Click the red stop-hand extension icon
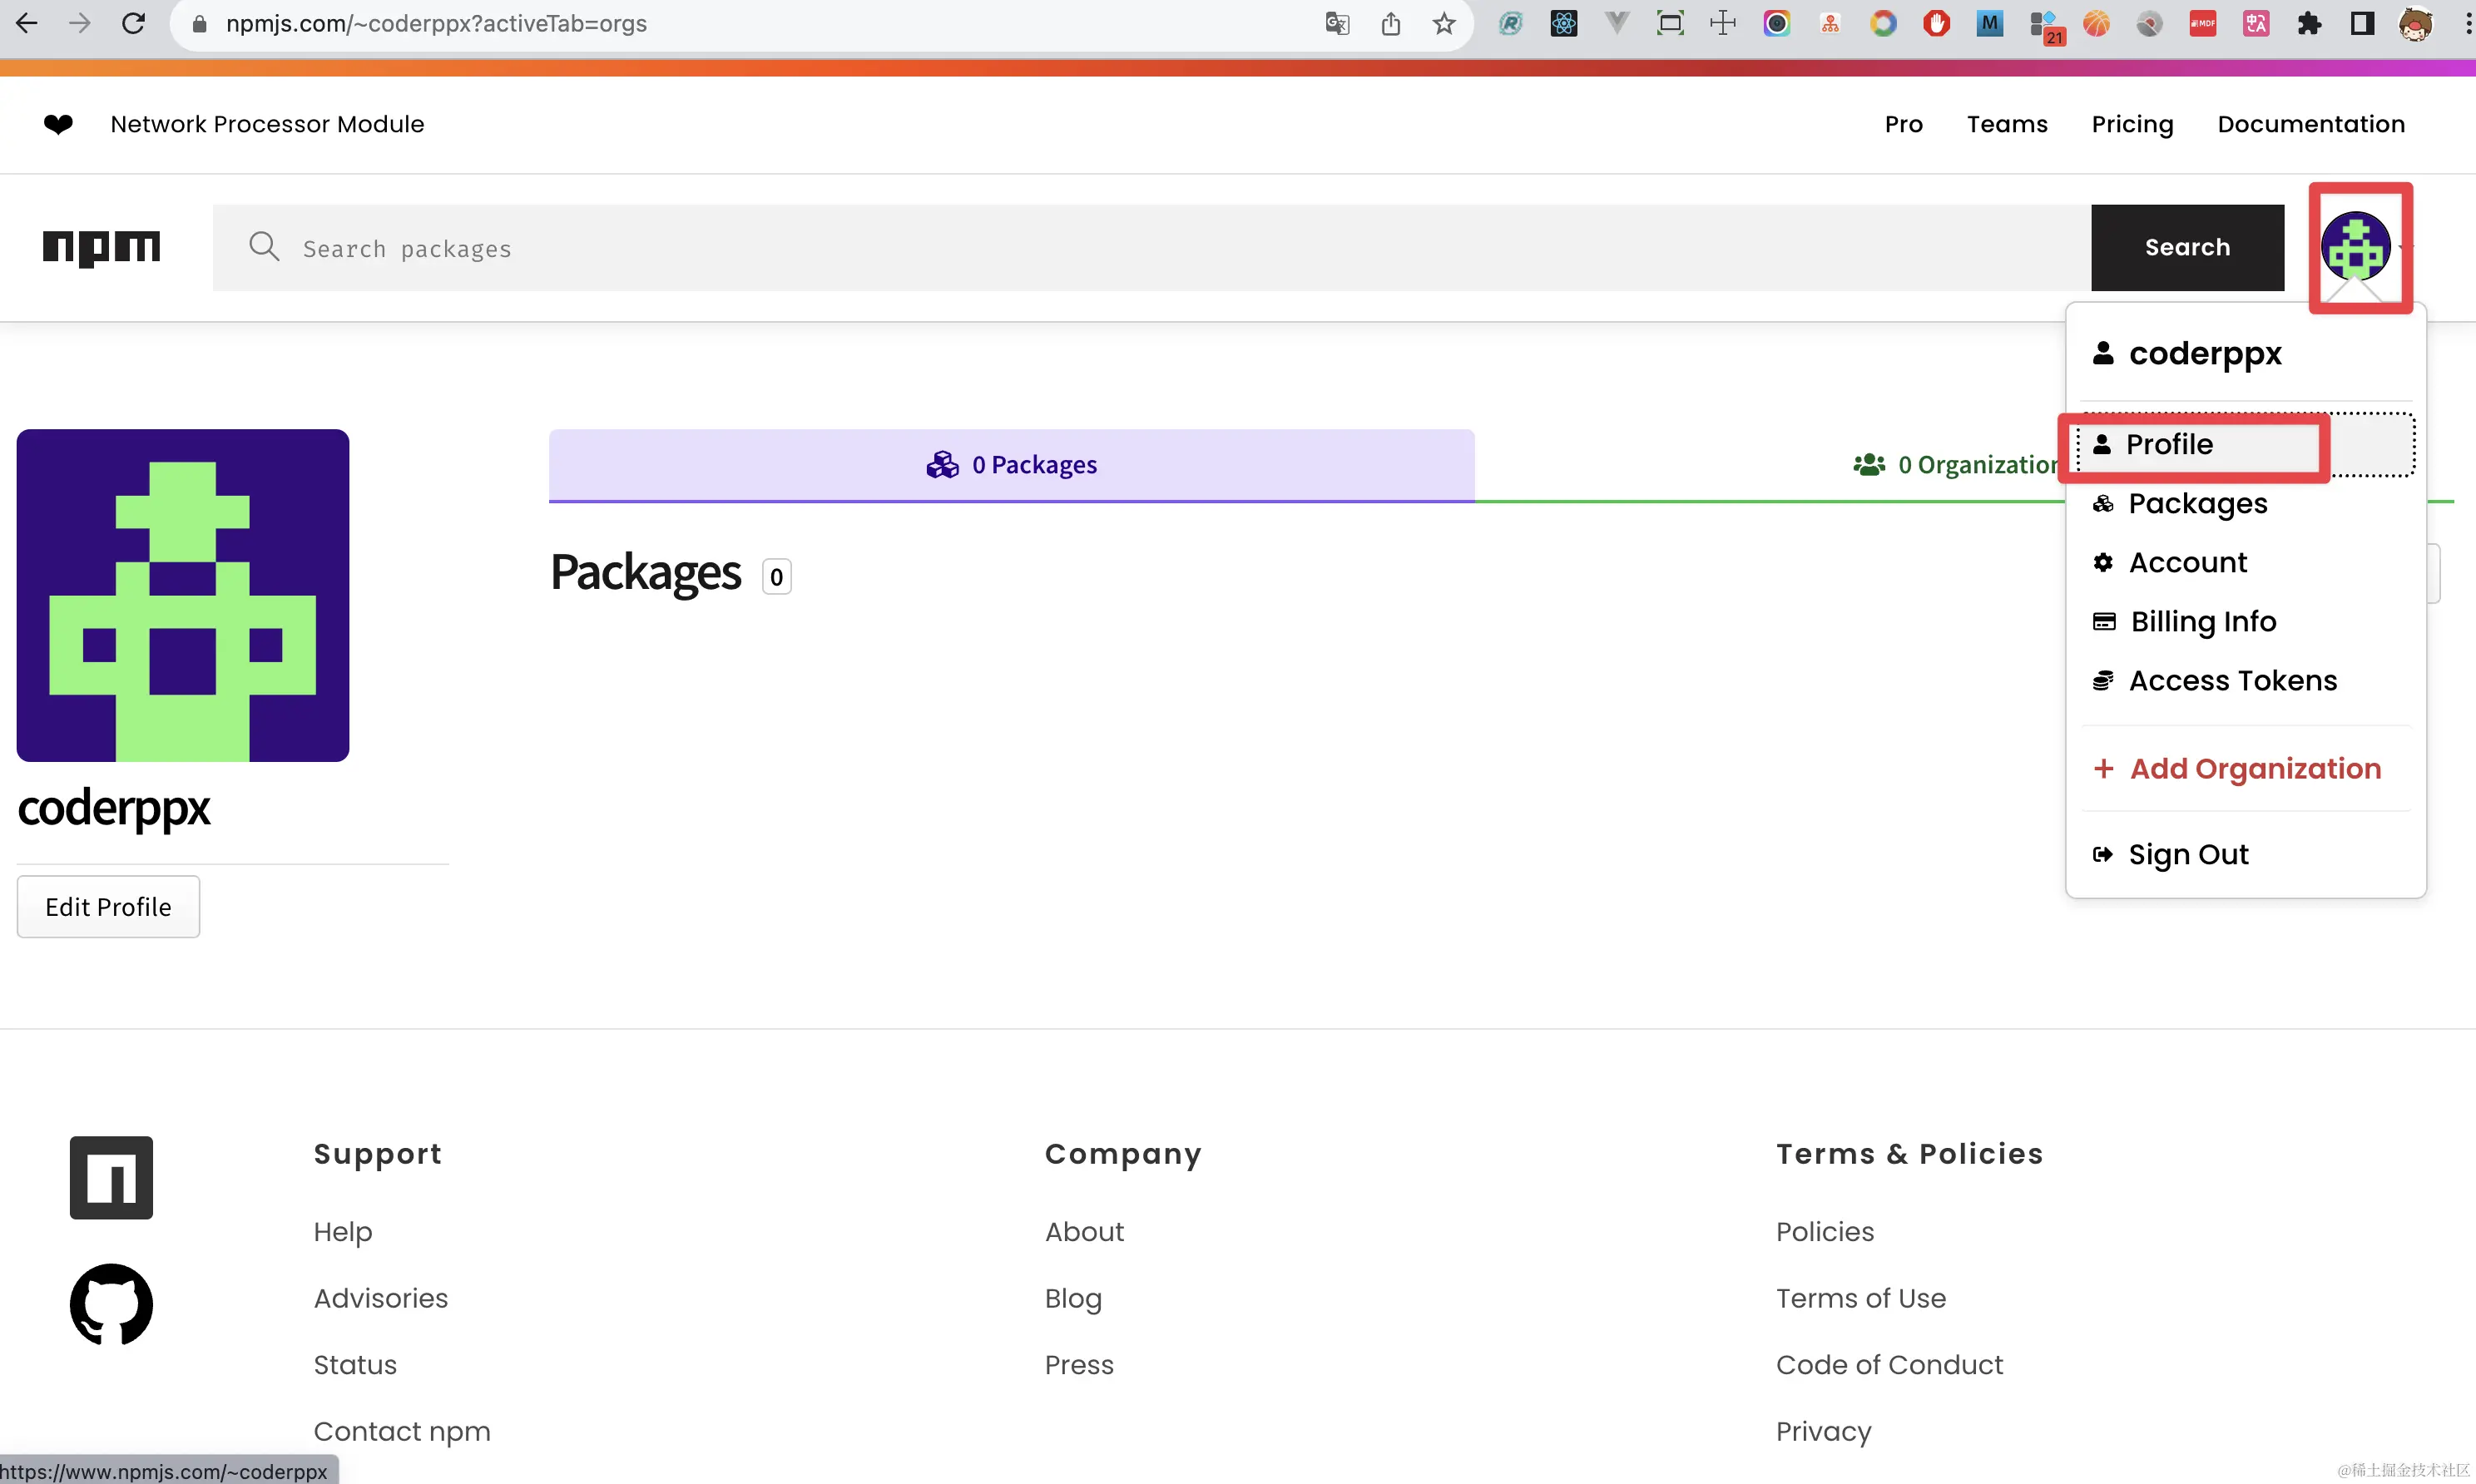2476x1484 pixels. 1936,23
